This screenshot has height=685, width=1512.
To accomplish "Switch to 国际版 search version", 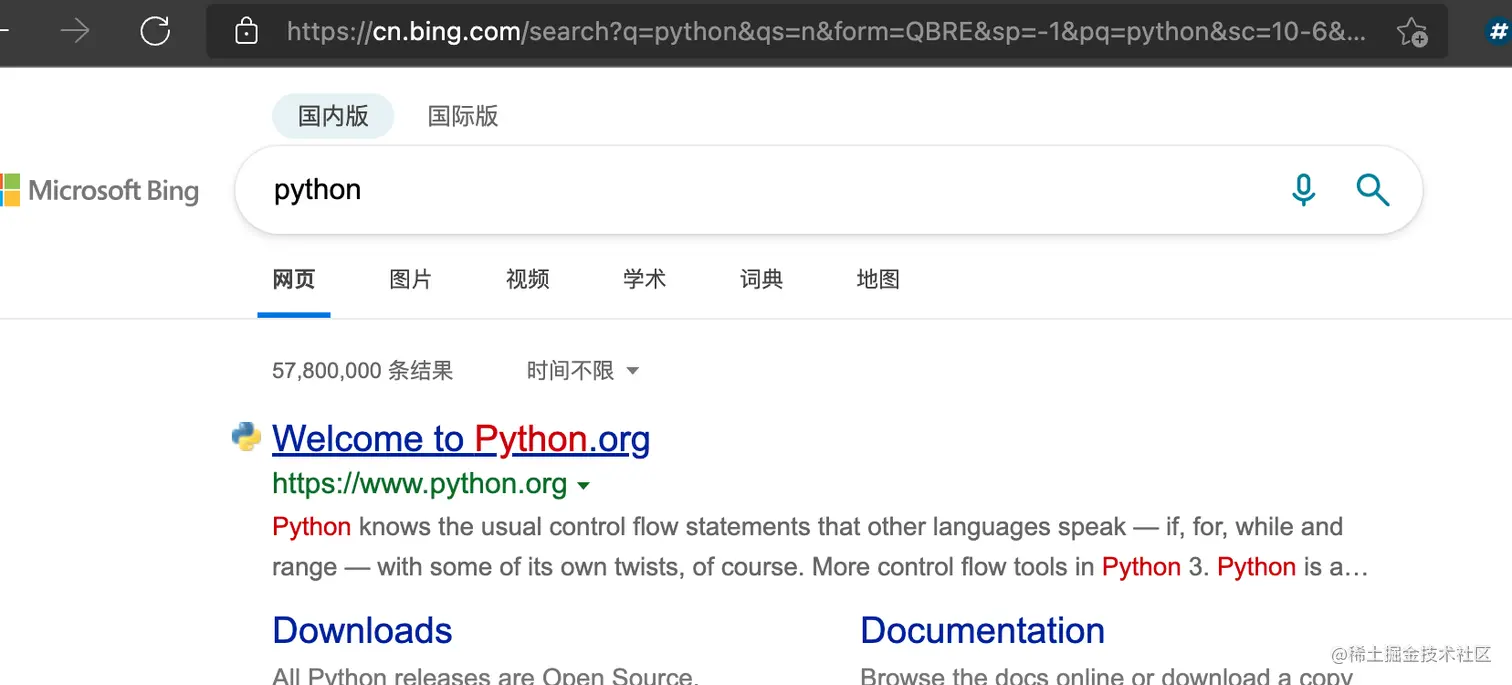I will click(463, 116).
